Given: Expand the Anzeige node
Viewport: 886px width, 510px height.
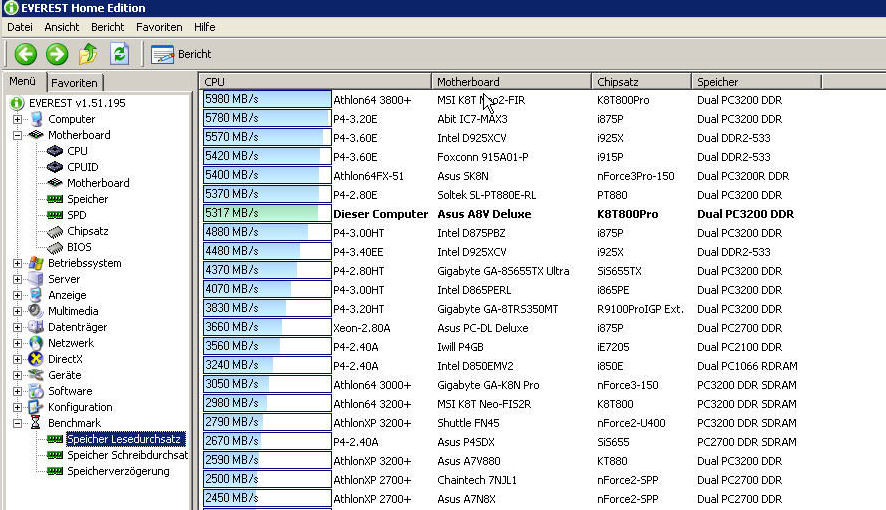Looking at the screenshot, I should click(18, 295).
